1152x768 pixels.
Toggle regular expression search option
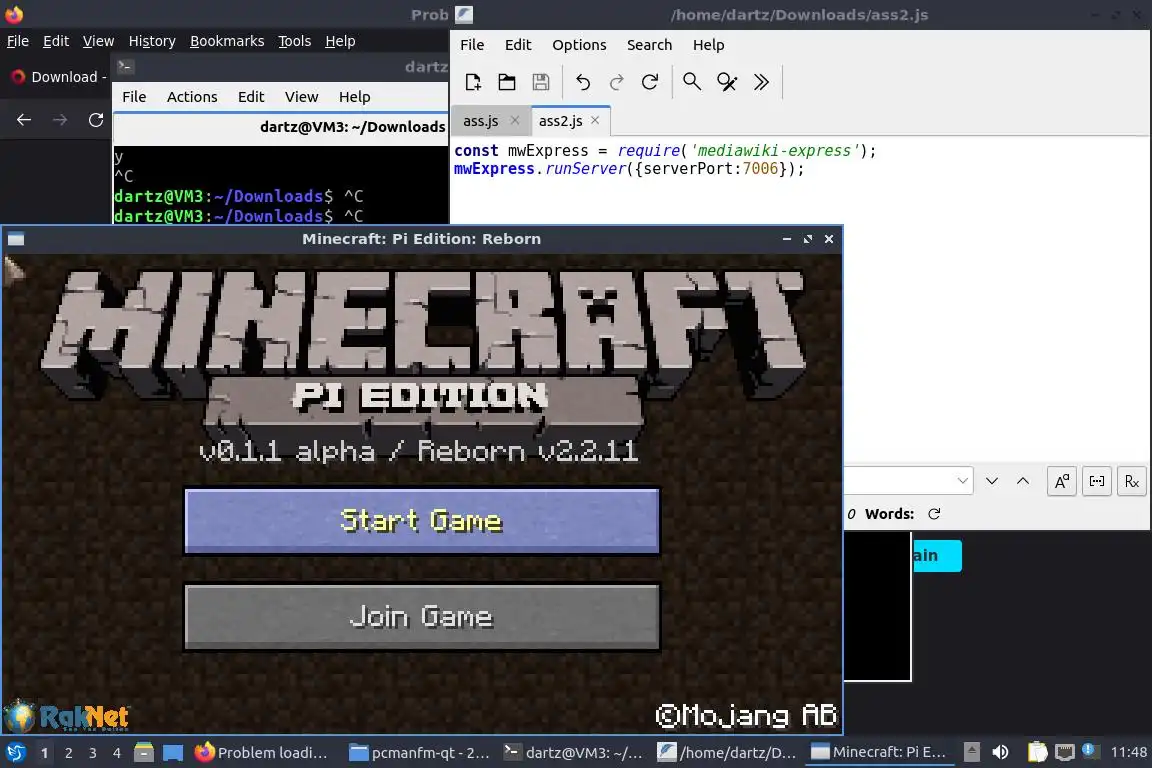click(x=1131, y=481)
